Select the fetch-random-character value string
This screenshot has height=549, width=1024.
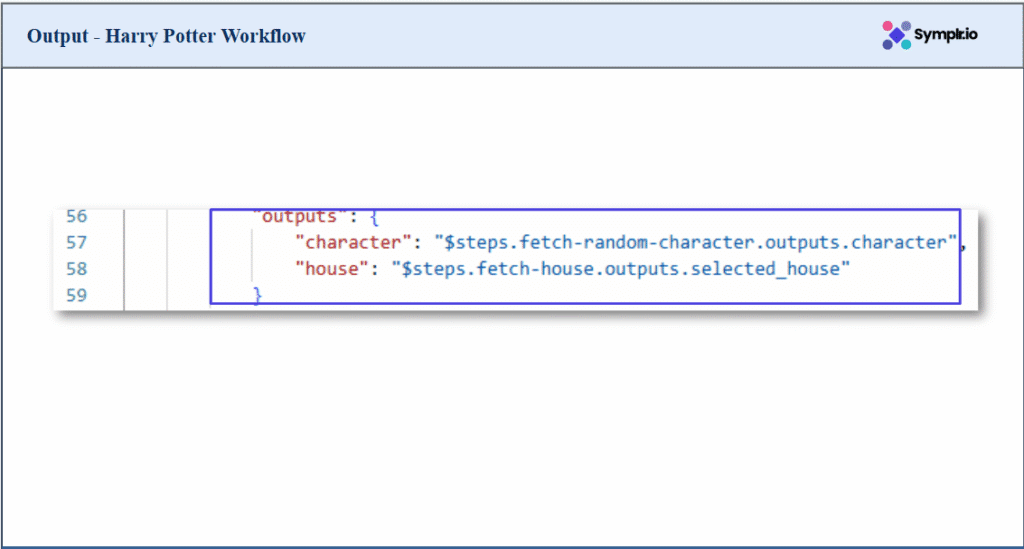click(694, 243)
